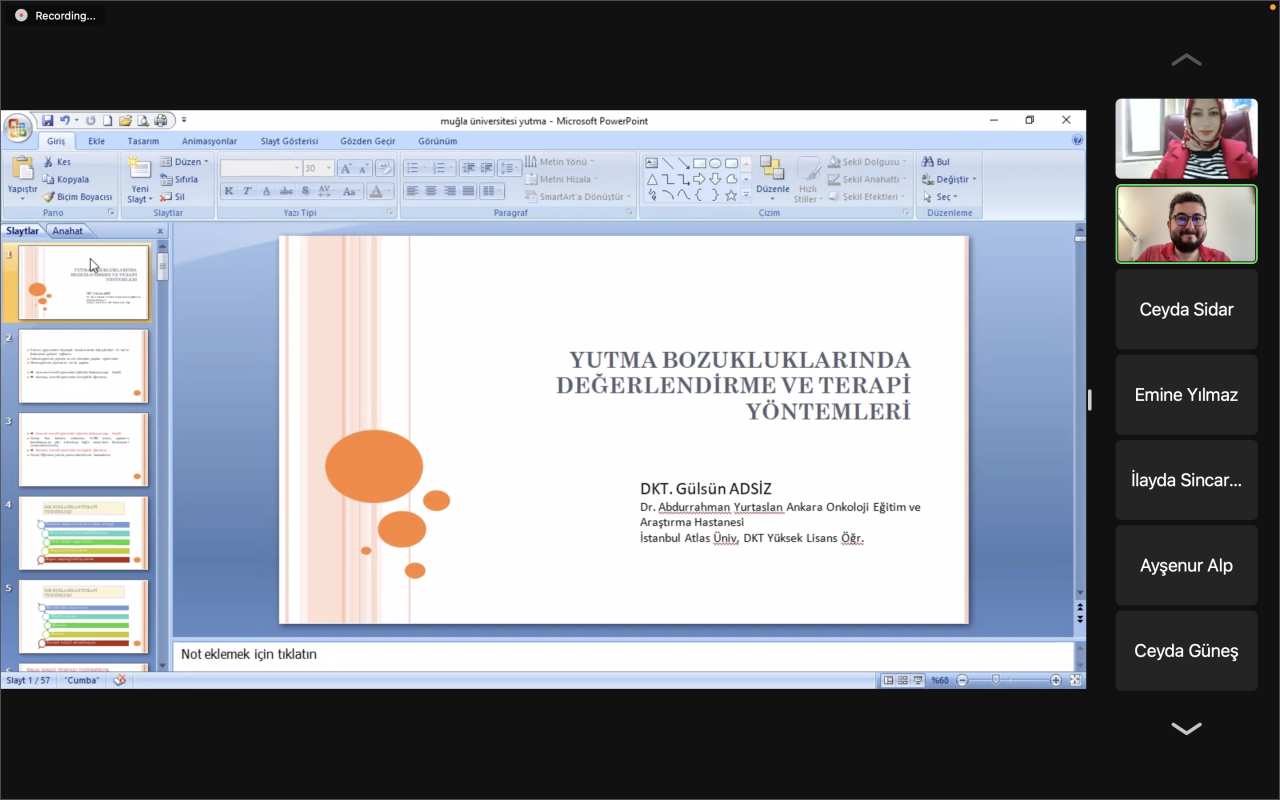Select Biçim Boyacısı format painter
1280x800 pixels.
[77, 197]
